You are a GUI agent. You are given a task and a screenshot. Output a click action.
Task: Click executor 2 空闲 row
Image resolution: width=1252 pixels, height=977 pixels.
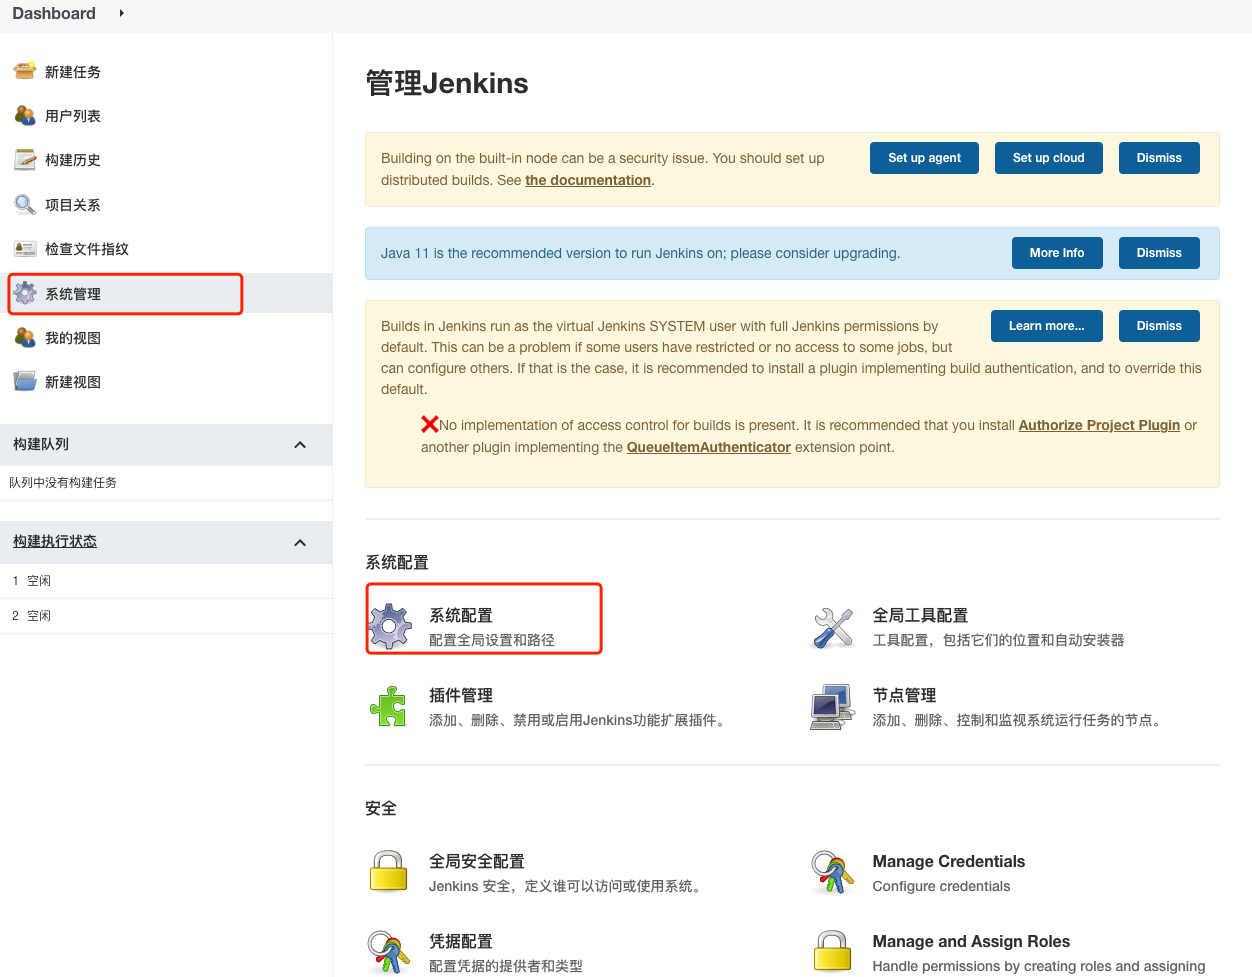pos(166,616)
